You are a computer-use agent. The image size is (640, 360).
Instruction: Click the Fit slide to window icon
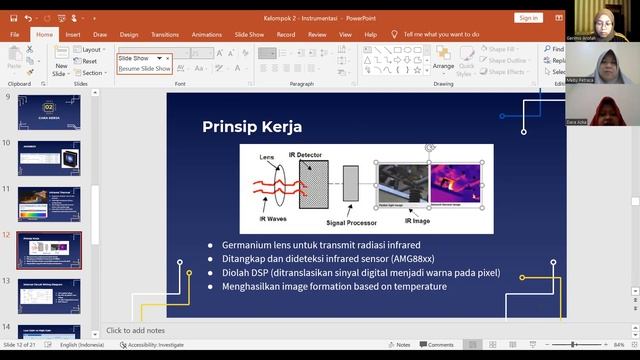click(635, 345)
